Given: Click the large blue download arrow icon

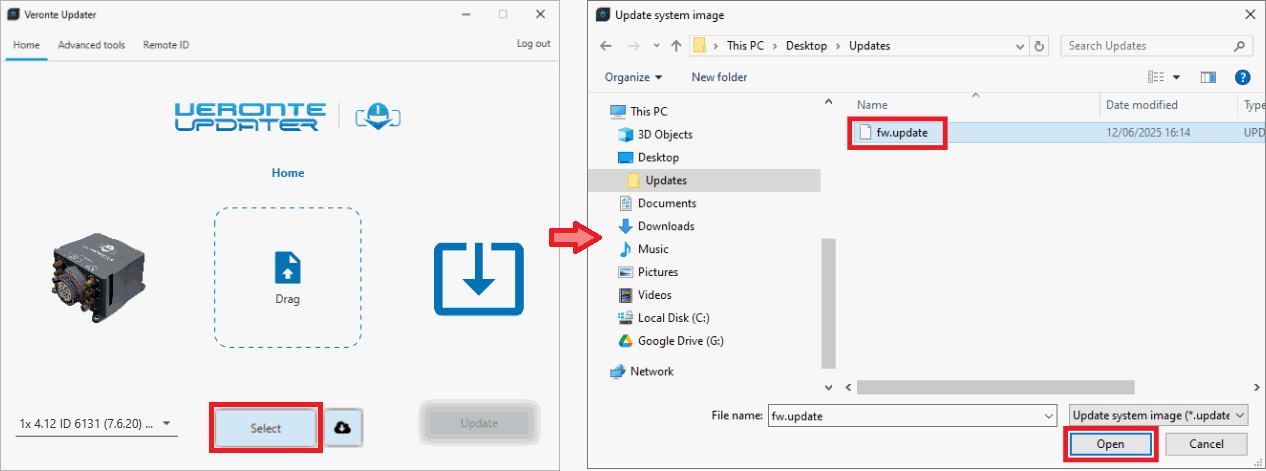Looking at the screenshot, I should tap(478, 280).
